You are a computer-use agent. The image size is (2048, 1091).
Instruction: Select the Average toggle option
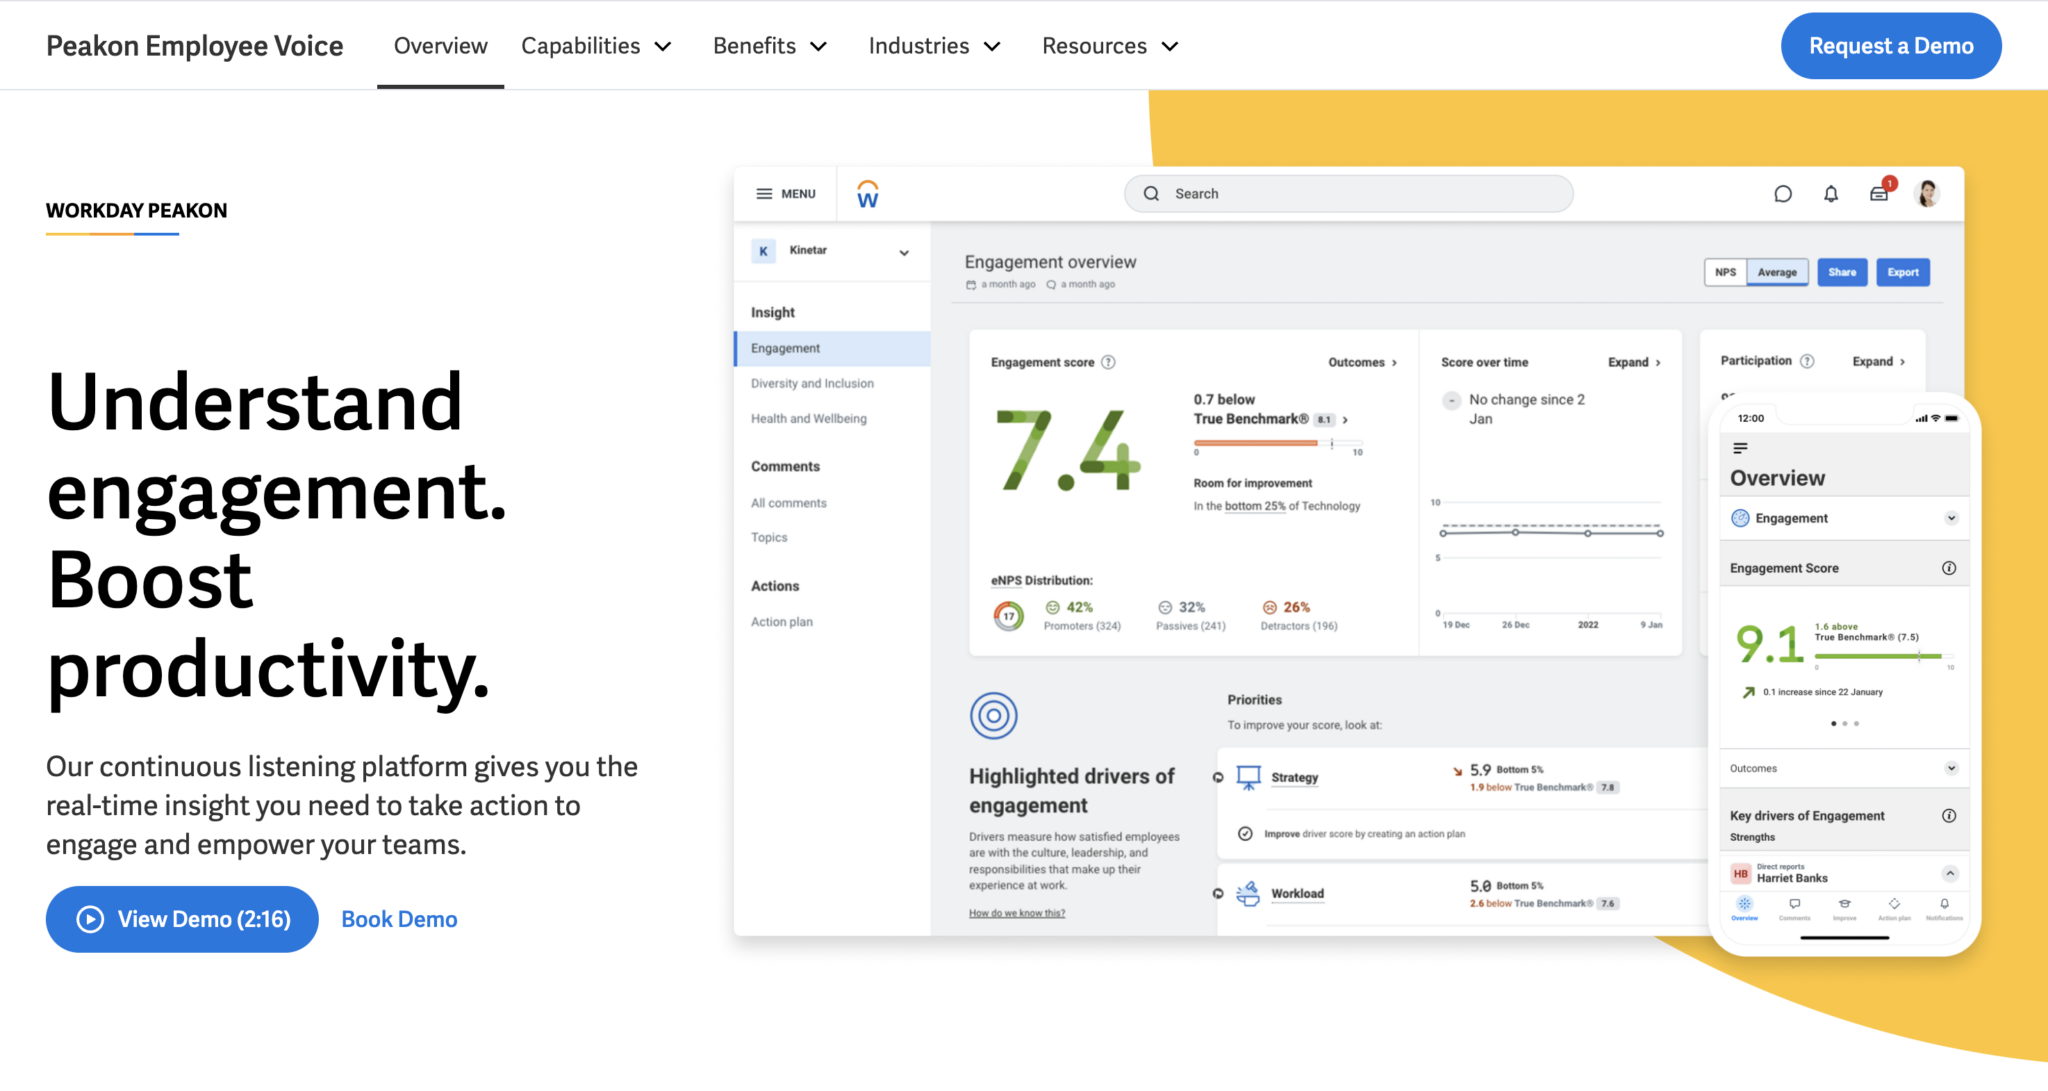click(x=1777, y=272)
